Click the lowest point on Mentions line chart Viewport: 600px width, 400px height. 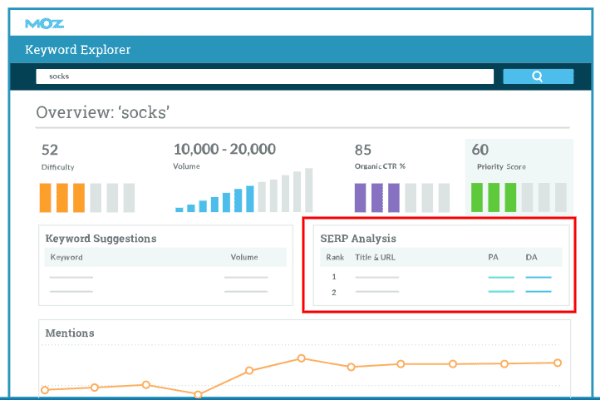pos(198,394)
